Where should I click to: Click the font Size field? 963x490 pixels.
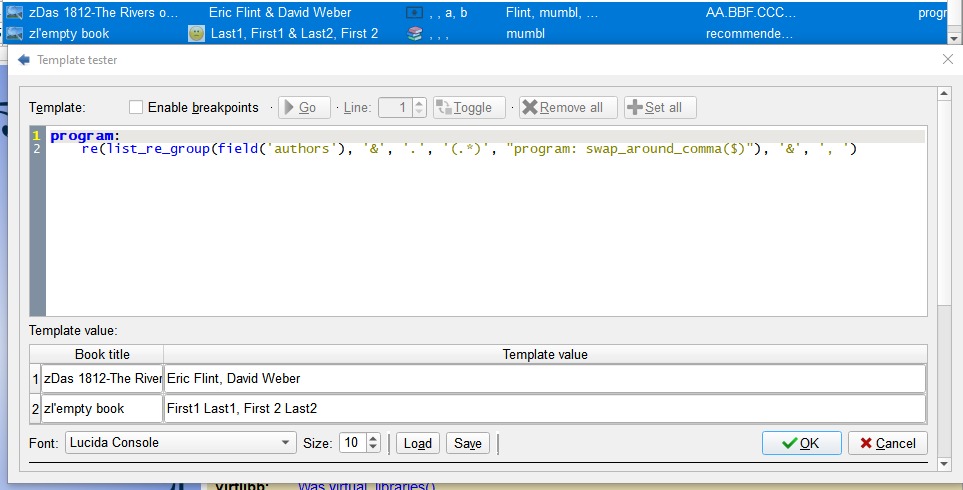click(x=353, y=443)
